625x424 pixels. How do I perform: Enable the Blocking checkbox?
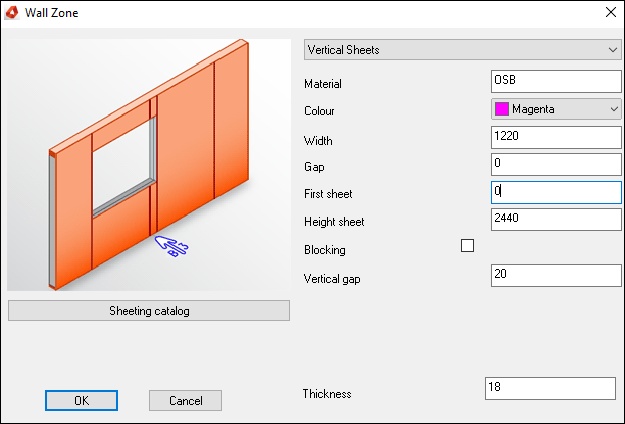pos(467,245)
